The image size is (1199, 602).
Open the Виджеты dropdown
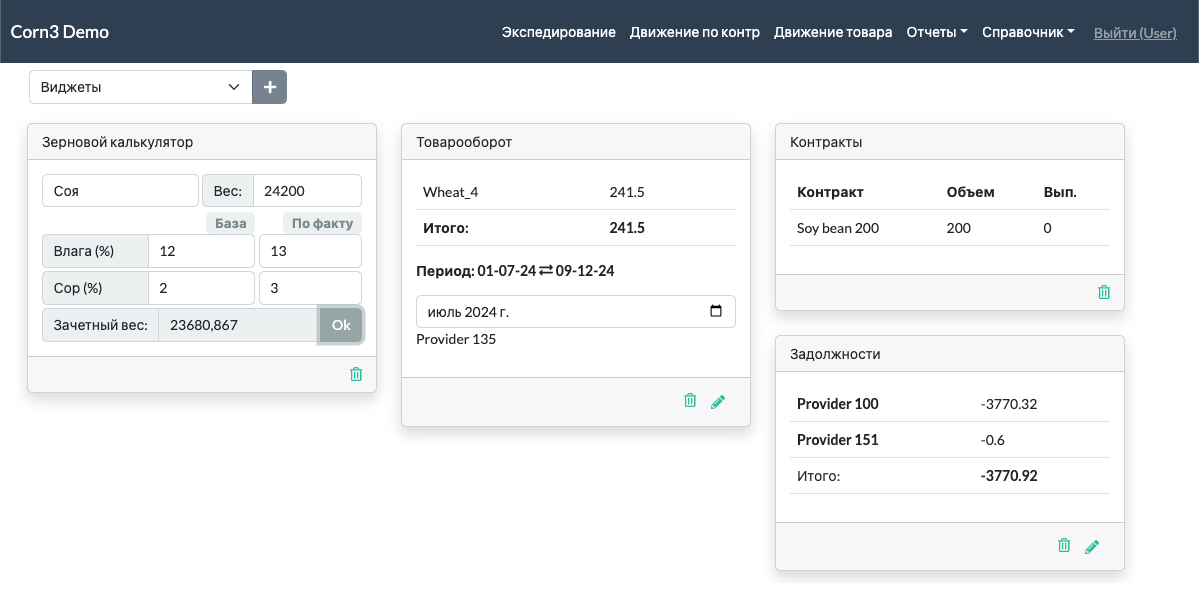click(140, 87)
